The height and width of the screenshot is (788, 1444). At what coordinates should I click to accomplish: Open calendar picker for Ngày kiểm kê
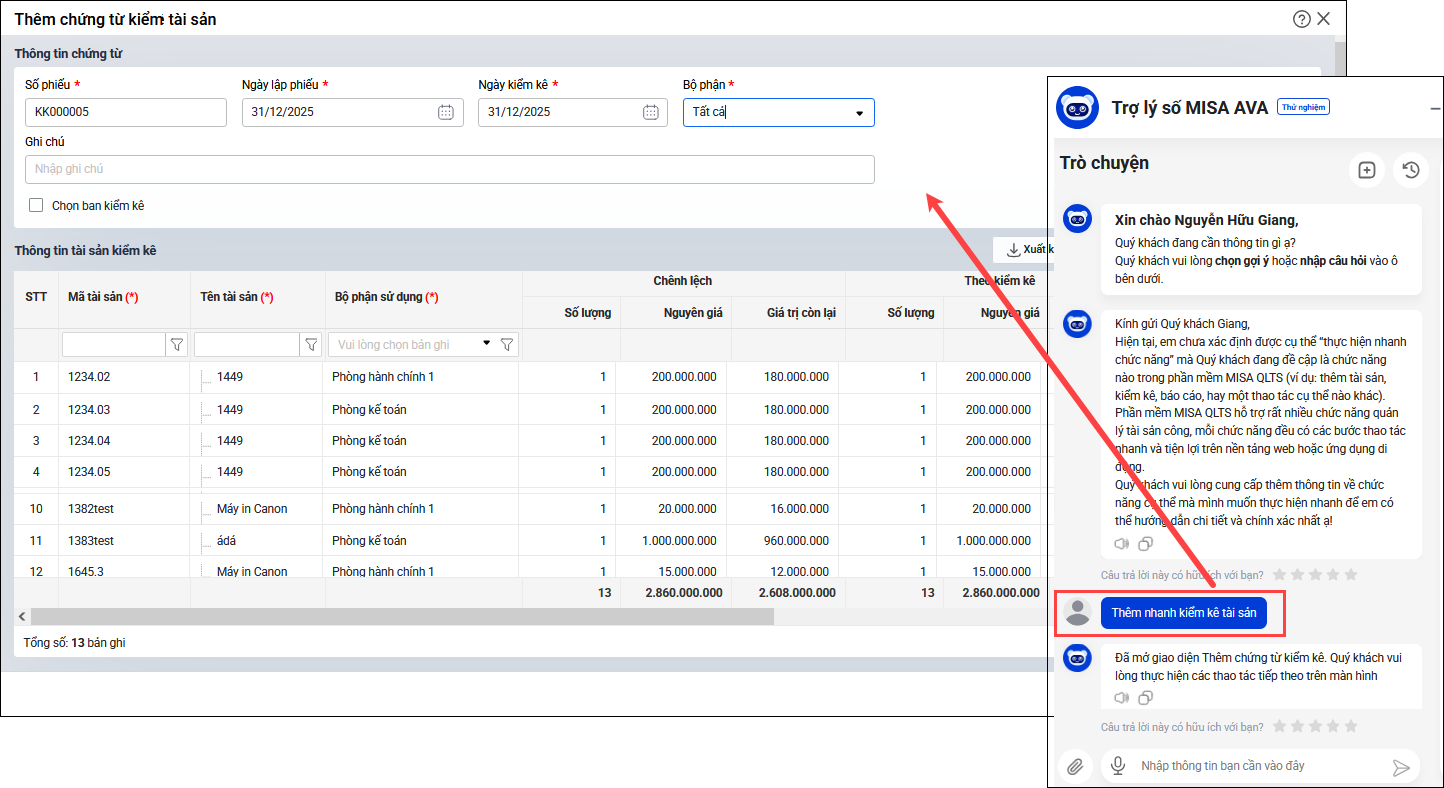coord(651,112)
